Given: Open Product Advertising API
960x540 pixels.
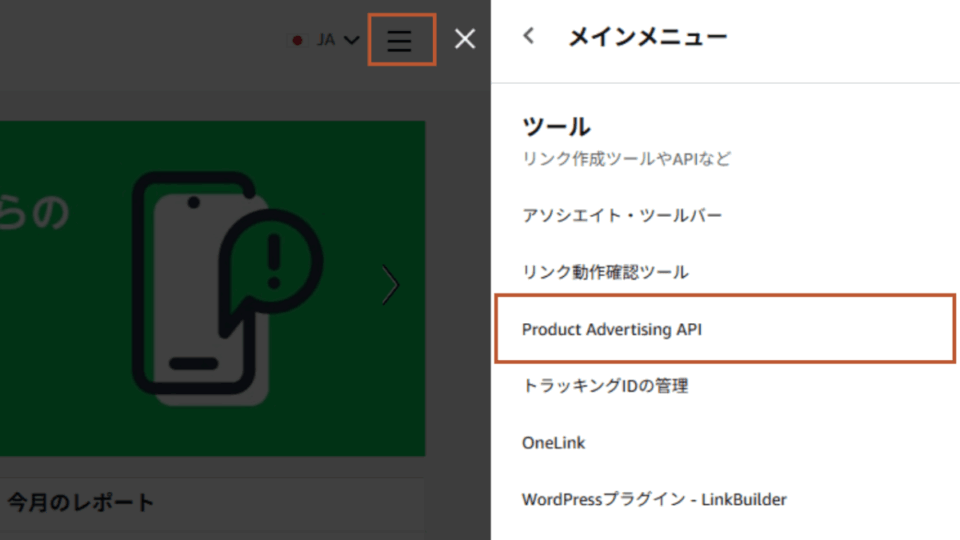Looking at the screenshot, I should tap(612, 329).
